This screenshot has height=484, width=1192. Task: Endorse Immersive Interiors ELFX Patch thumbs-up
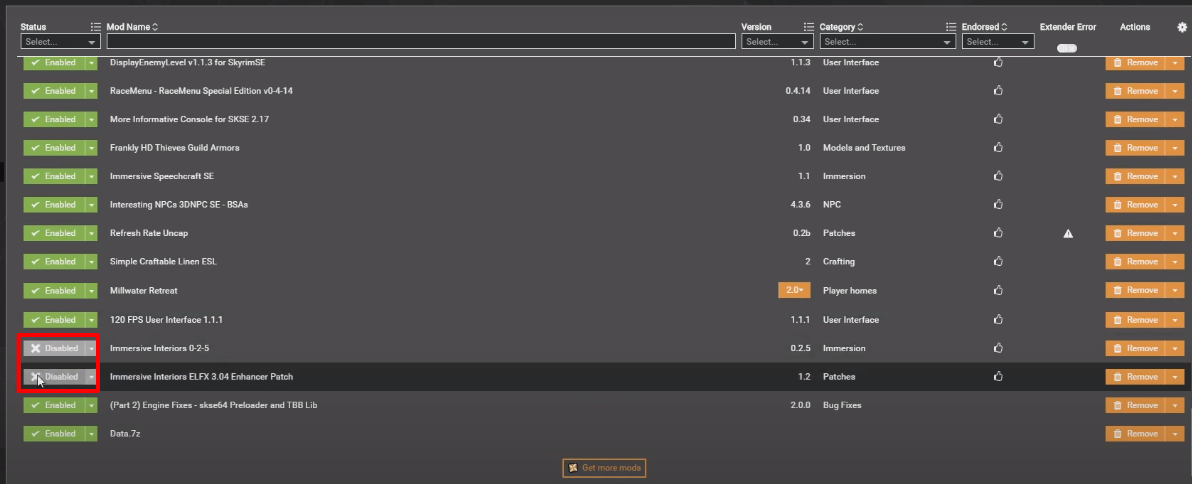(998, 376)
